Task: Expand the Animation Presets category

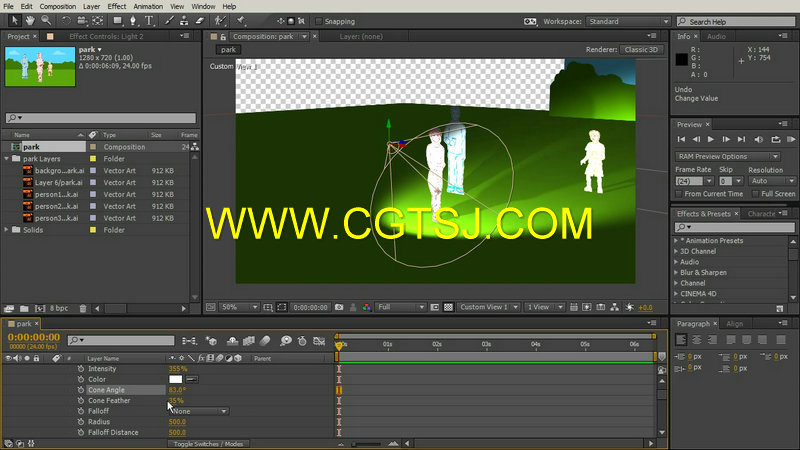Action: (676, 240)
